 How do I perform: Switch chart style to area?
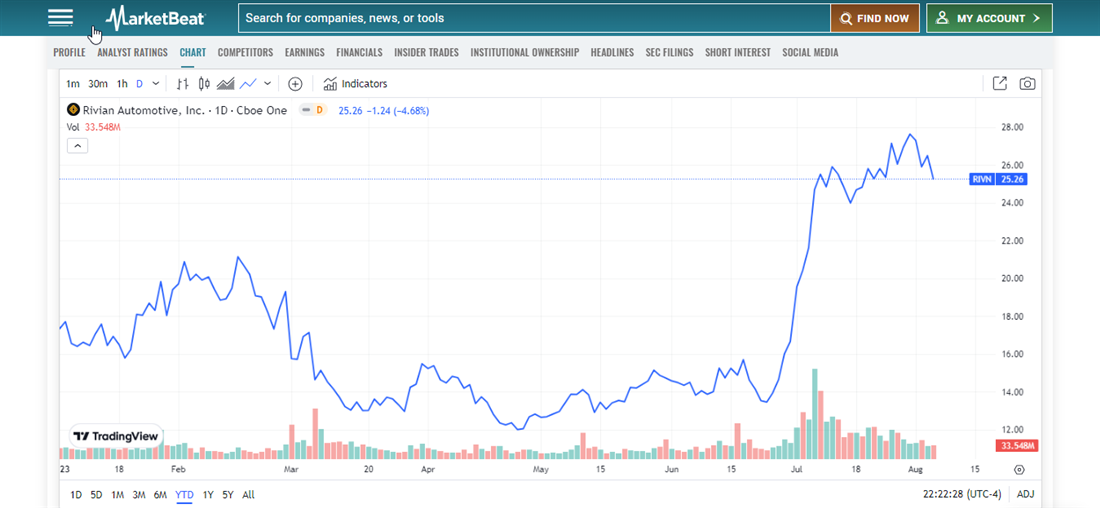click(225, 84)
